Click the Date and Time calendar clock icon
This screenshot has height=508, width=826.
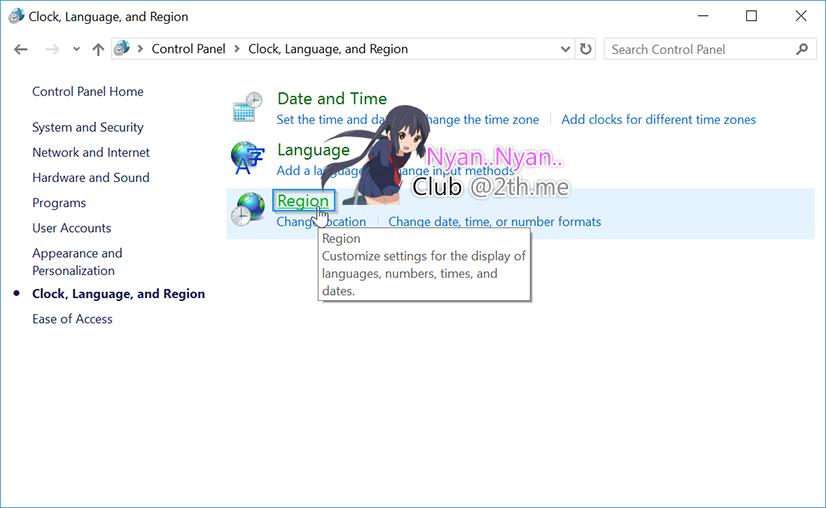[247, 107]
